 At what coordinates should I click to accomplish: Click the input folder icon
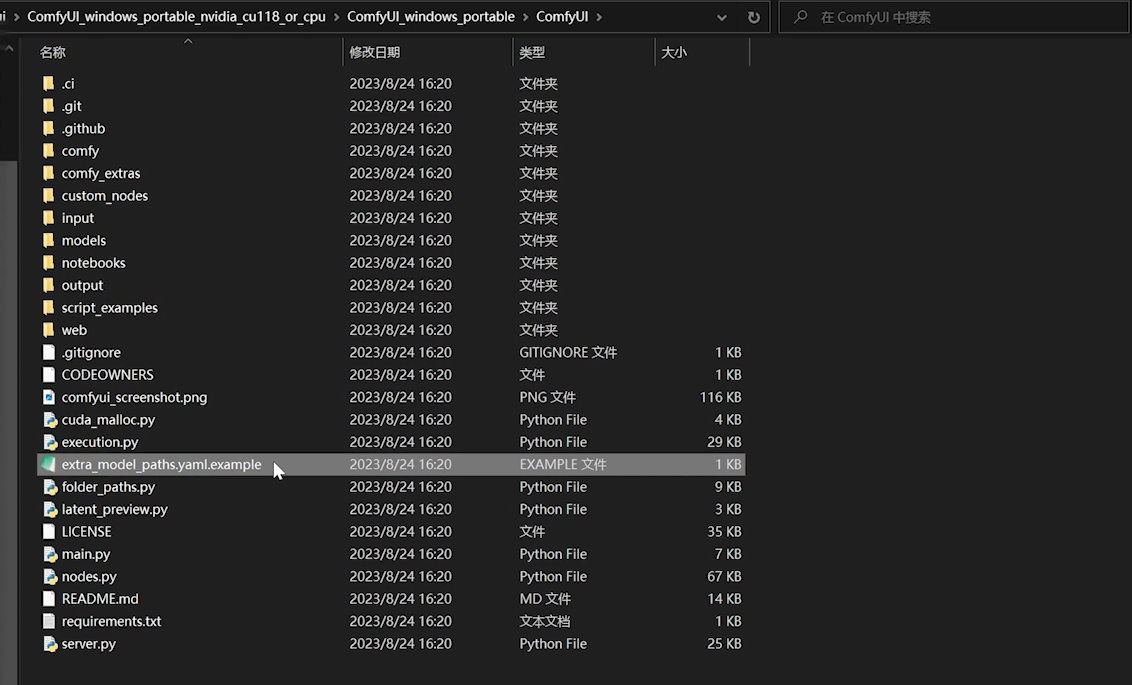48,218
